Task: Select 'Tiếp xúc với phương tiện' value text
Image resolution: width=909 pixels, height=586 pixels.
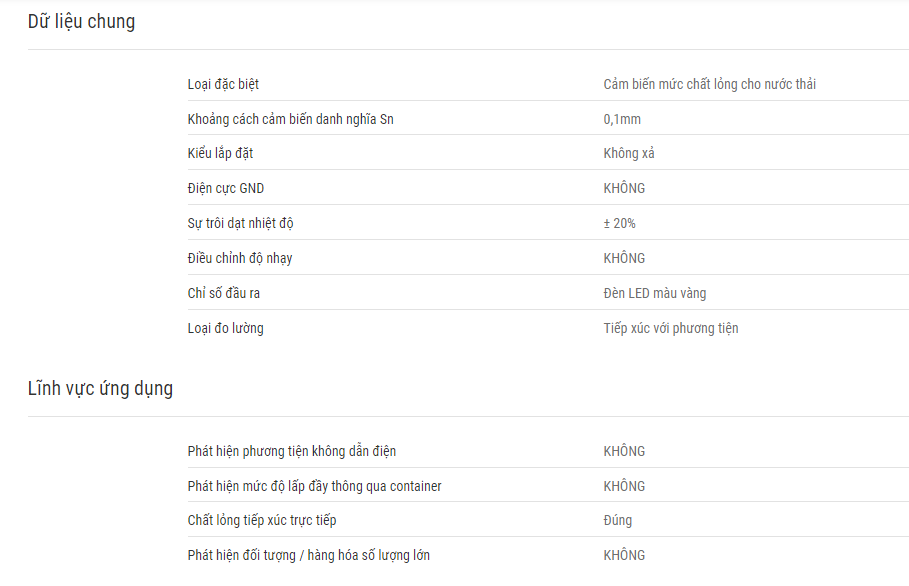Action: coord(671,329)
